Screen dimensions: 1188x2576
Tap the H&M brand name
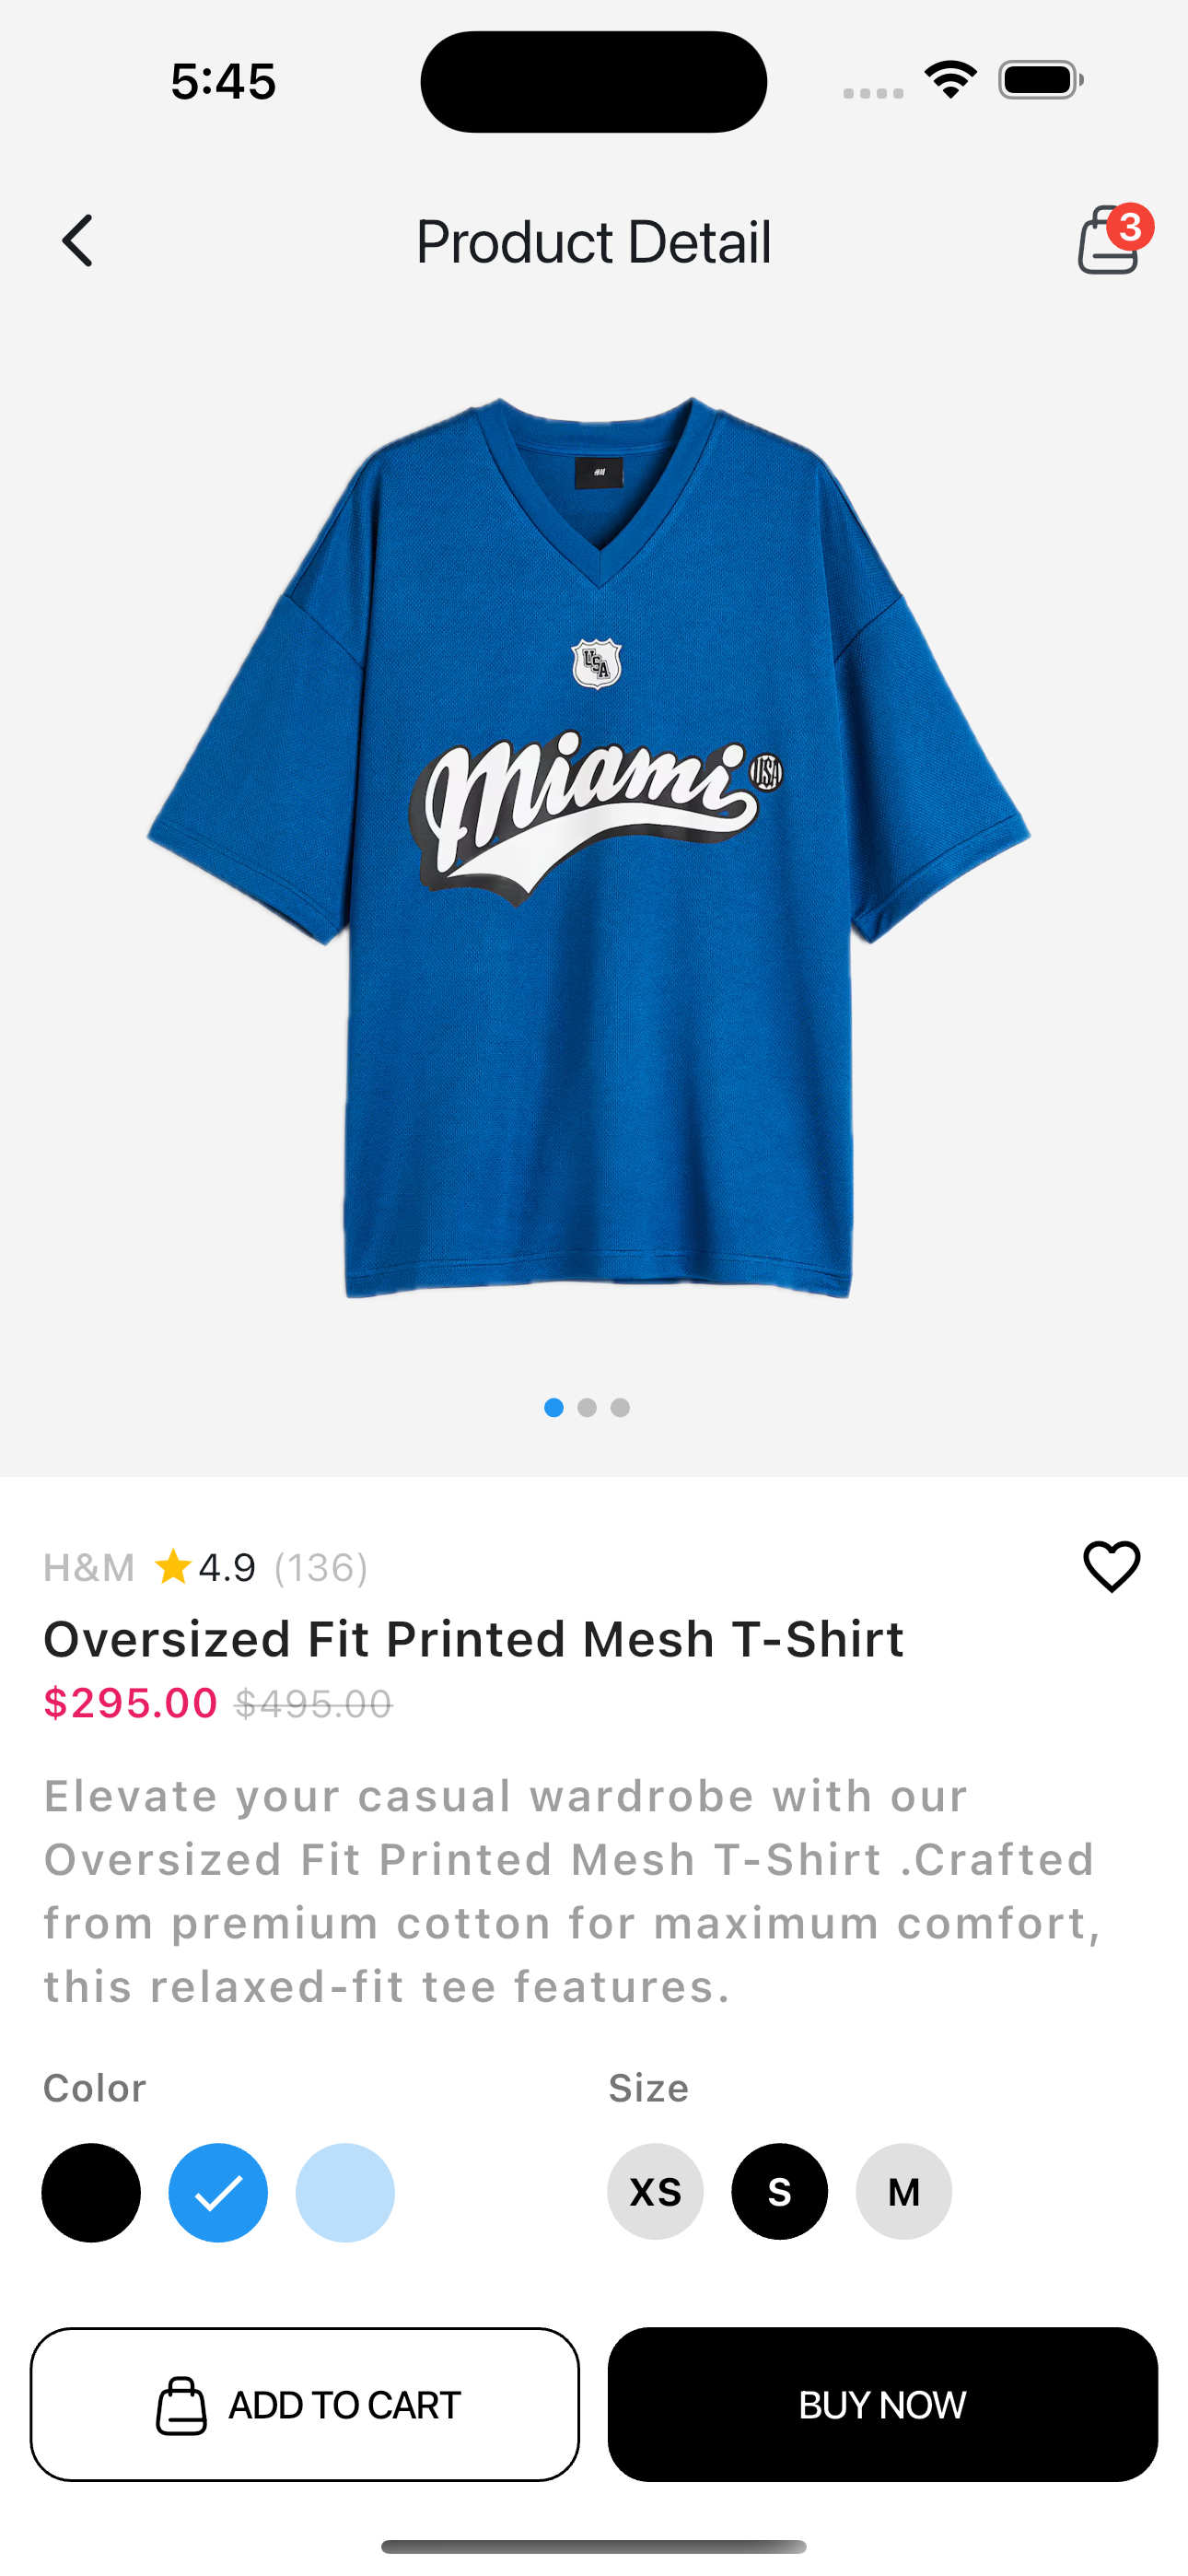(89, 1567)
